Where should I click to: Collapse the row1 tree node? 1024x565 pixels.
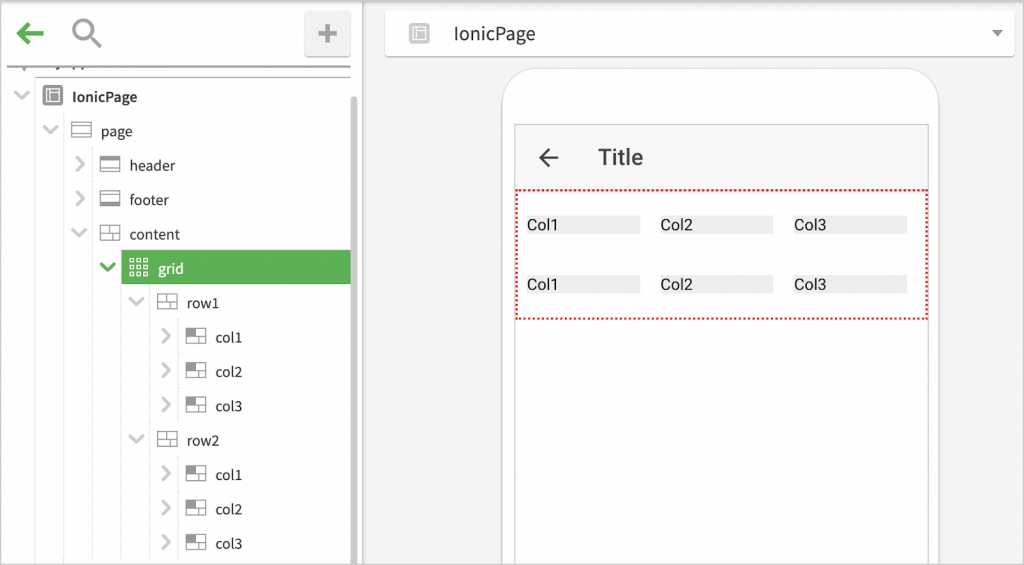tap(137, 303)
